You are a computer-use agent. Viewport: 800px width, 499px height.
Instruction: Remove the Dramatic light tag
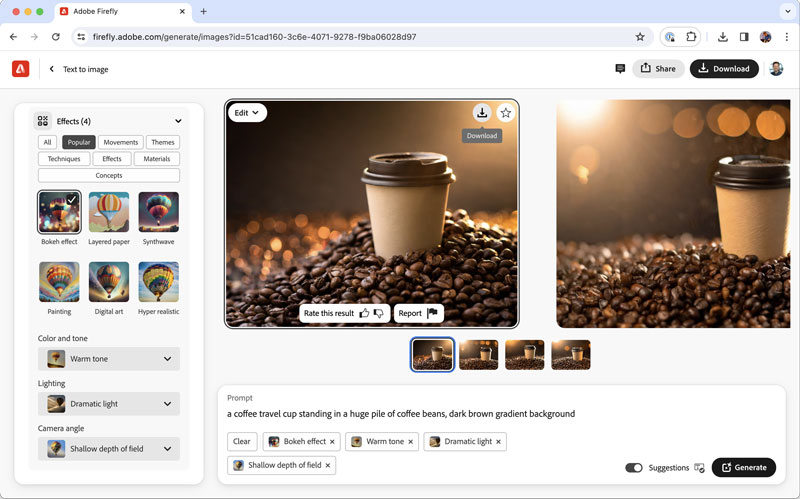(498, 442)
